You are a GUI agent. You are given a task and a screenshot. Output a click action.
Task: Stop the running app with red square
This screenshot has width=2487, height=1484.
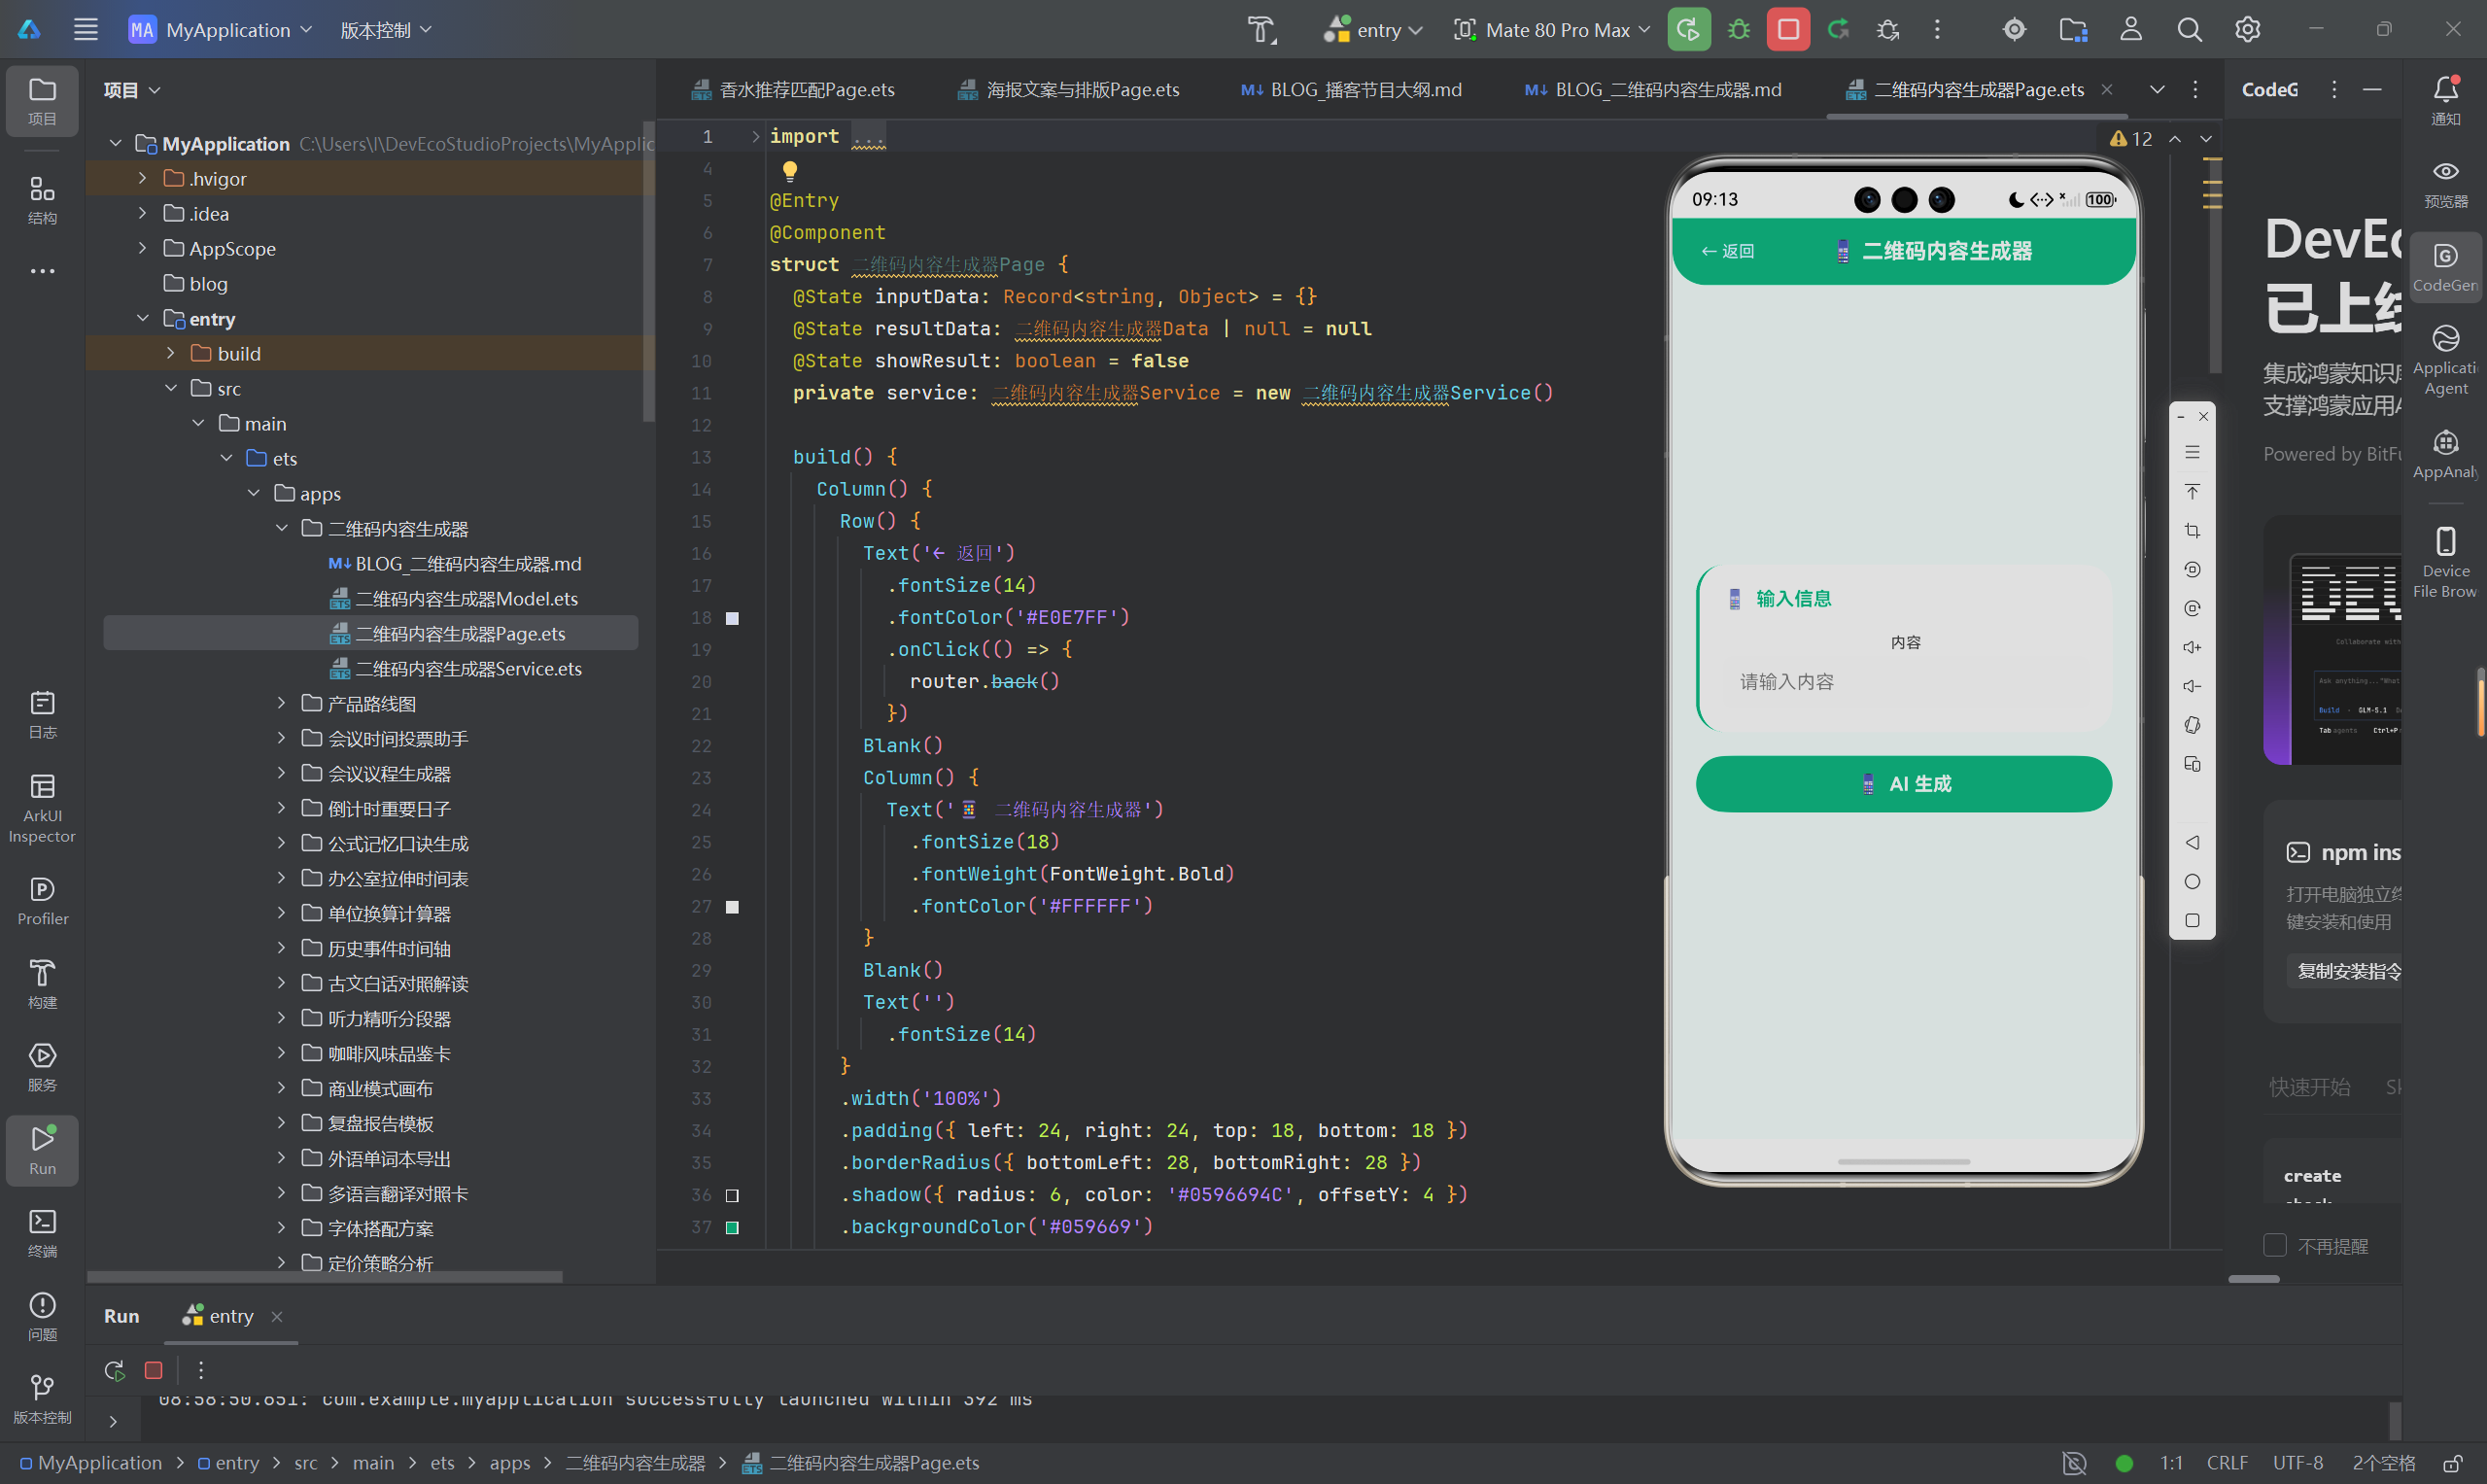(1788, 30)
